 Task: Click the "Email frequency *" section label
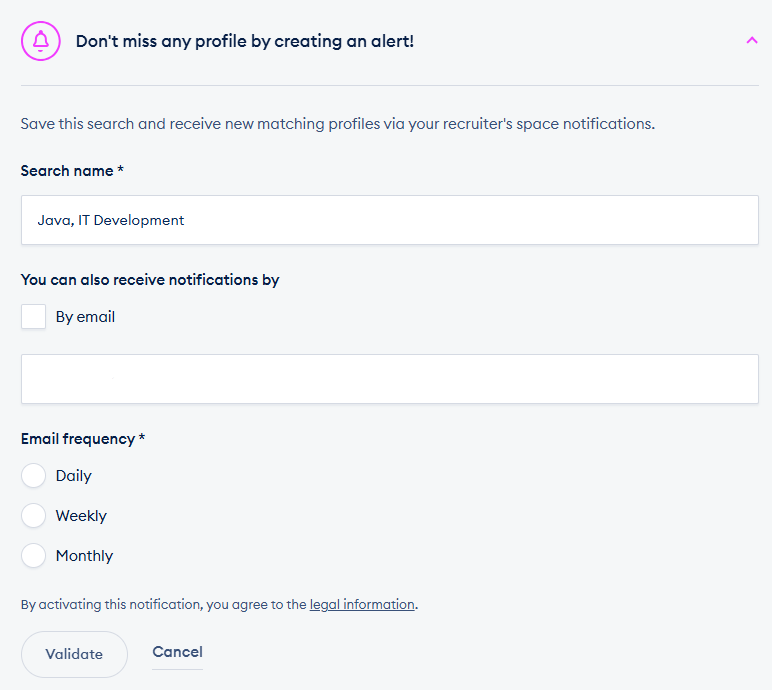point(83,439)
